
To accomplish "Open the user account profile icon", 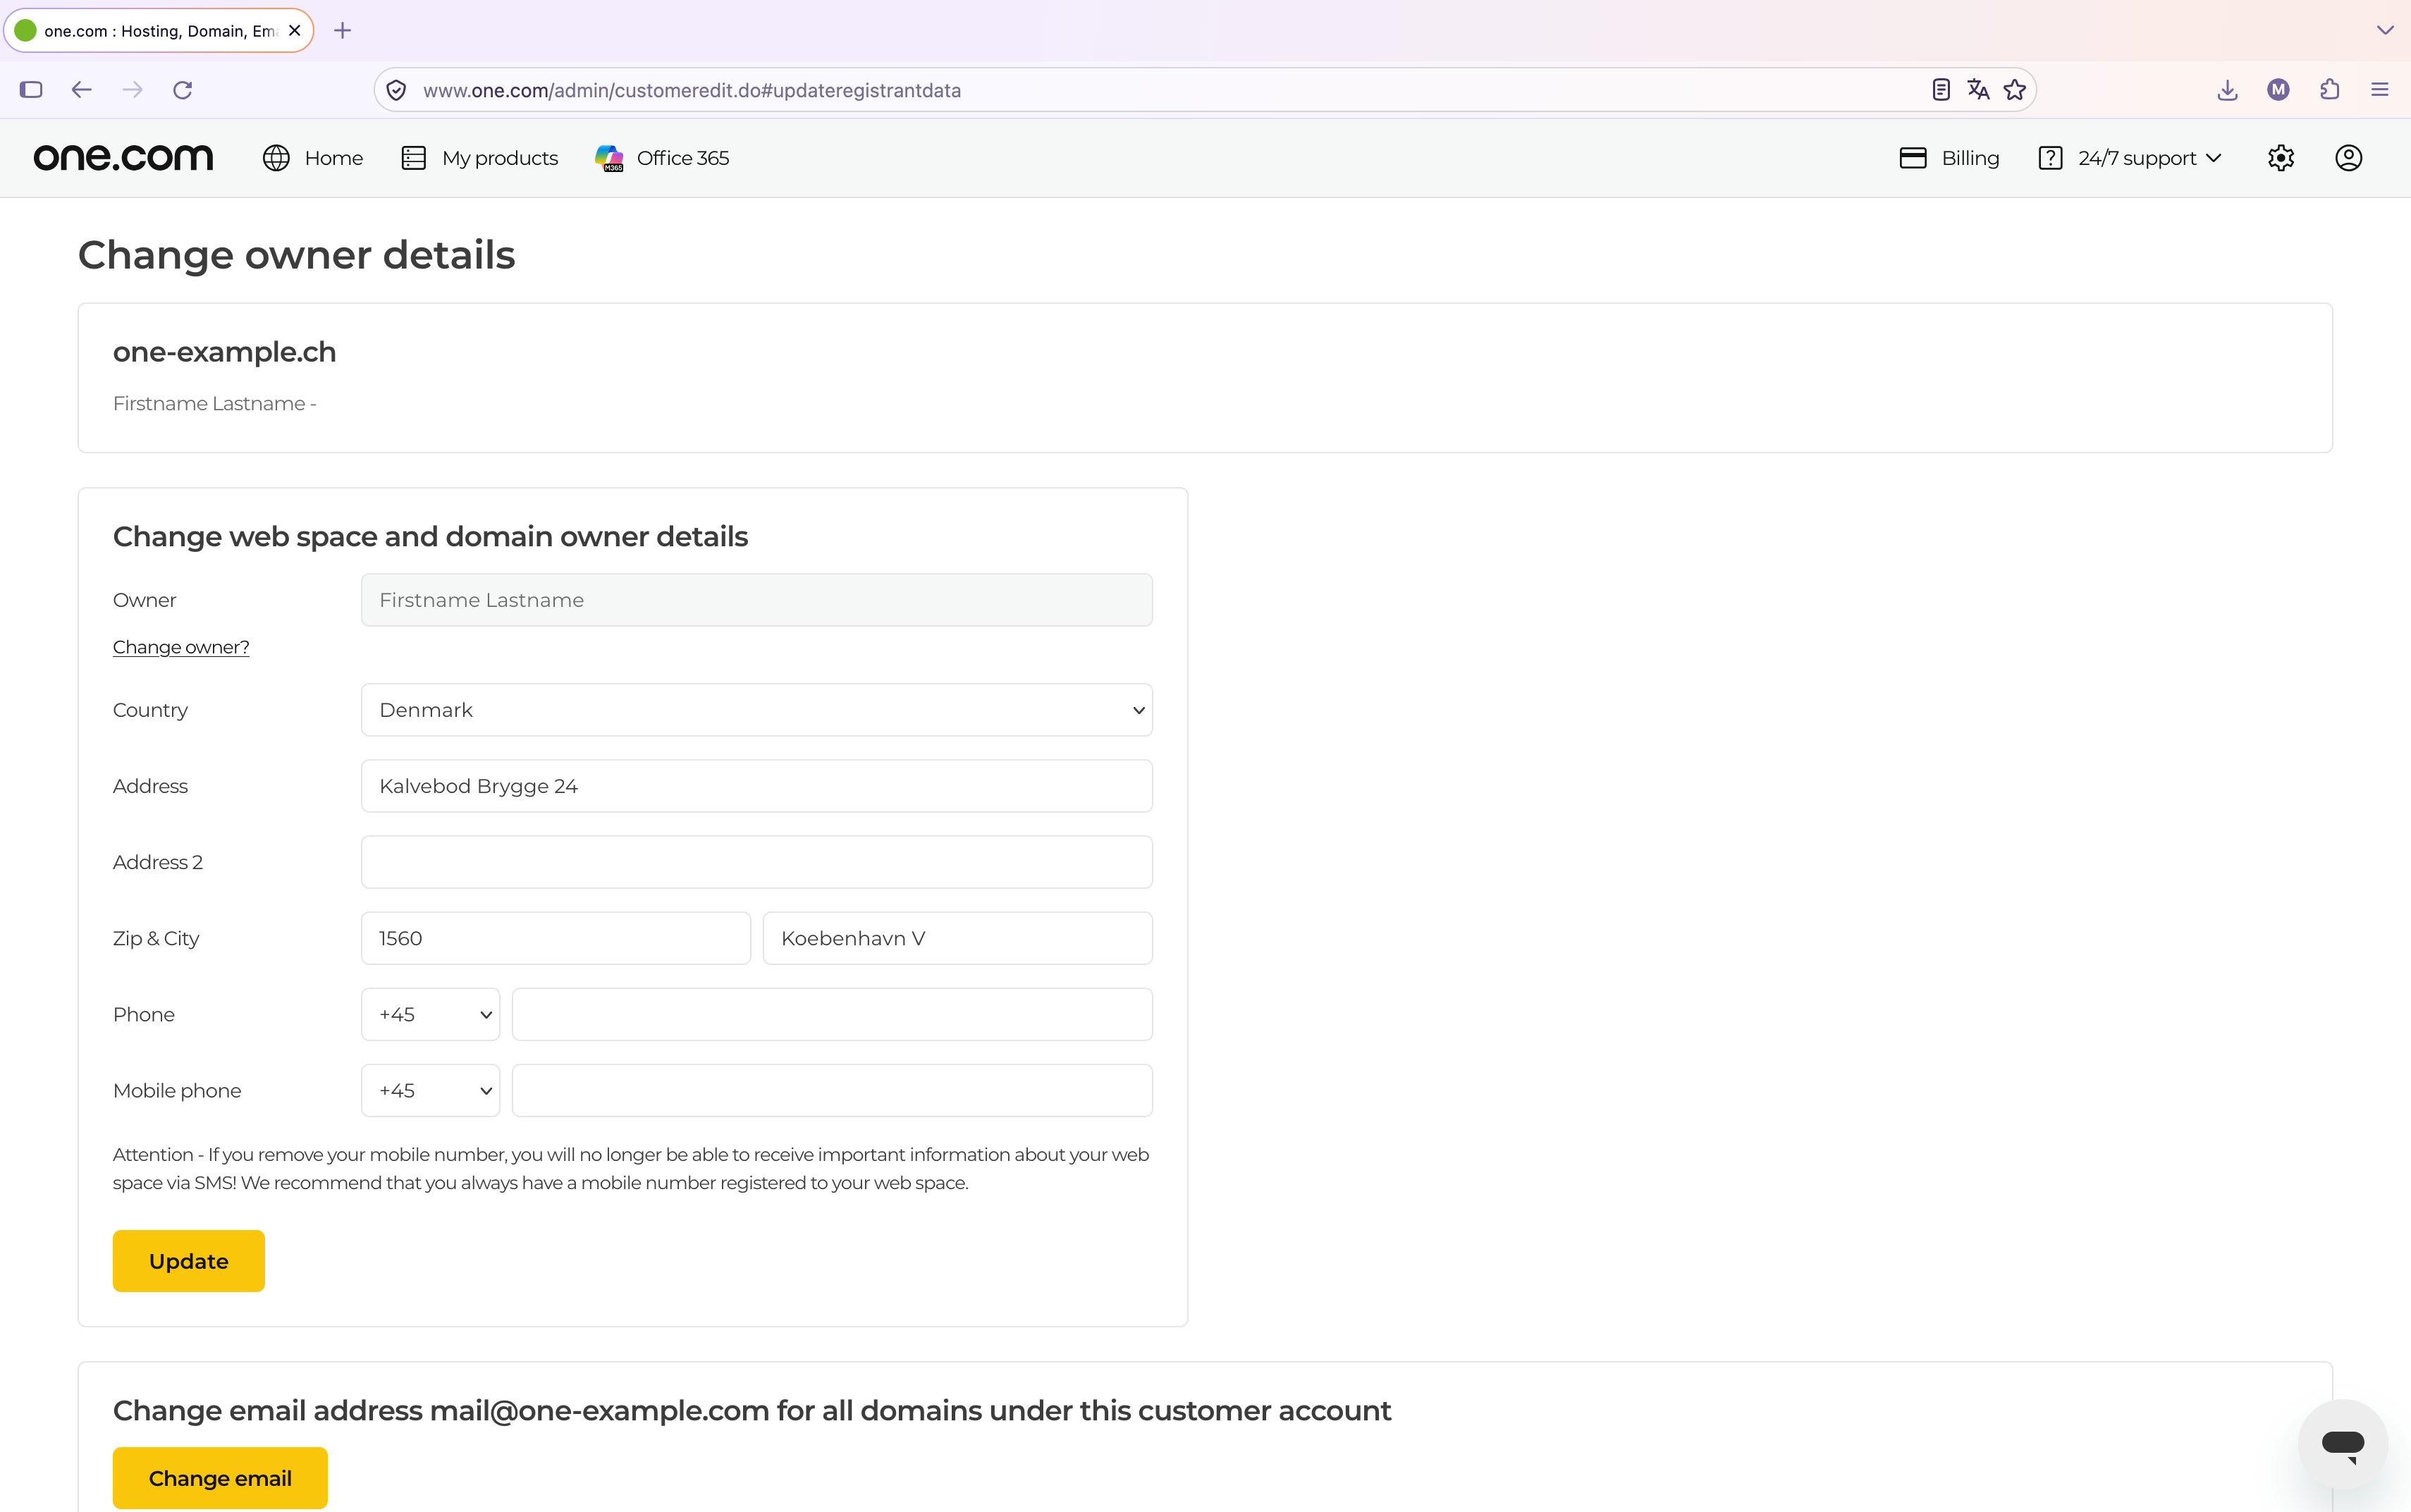I will [x=2348, y=158].
